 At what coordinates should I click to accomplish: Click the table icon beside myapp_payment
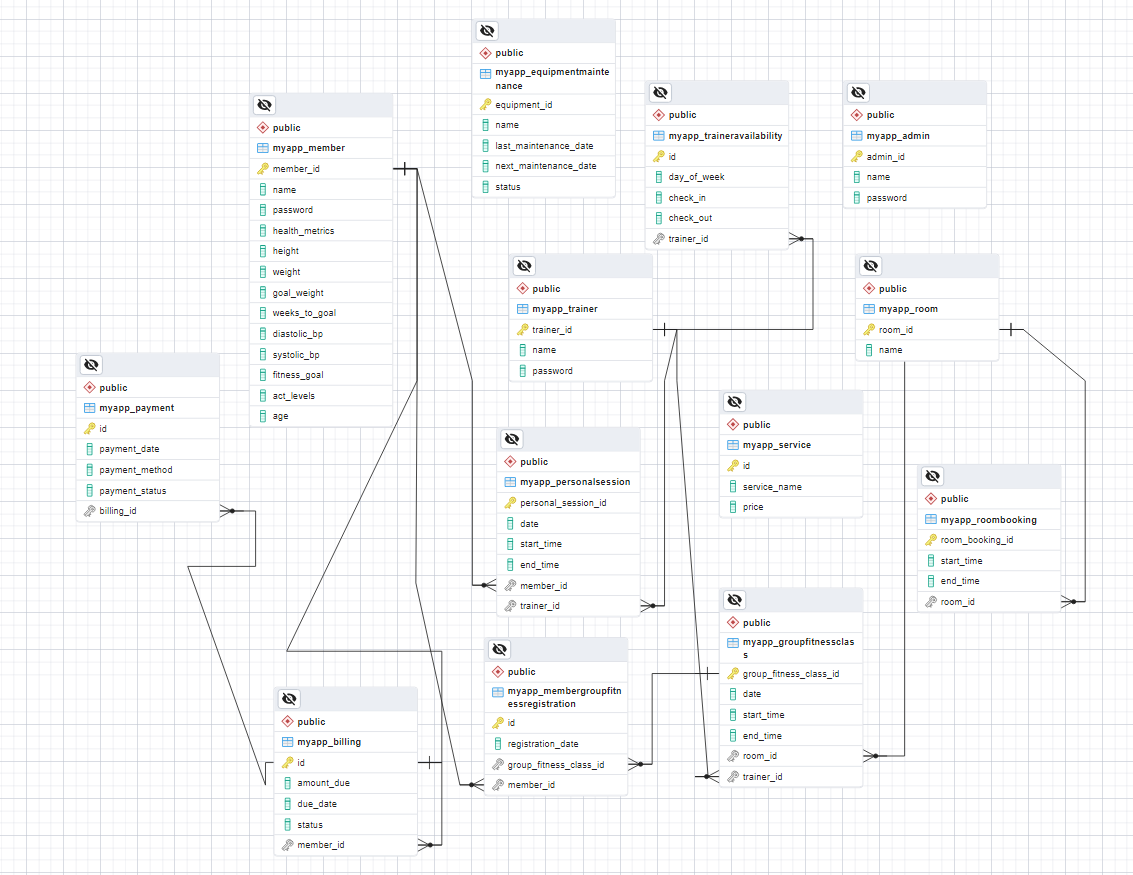pos(90,408)
